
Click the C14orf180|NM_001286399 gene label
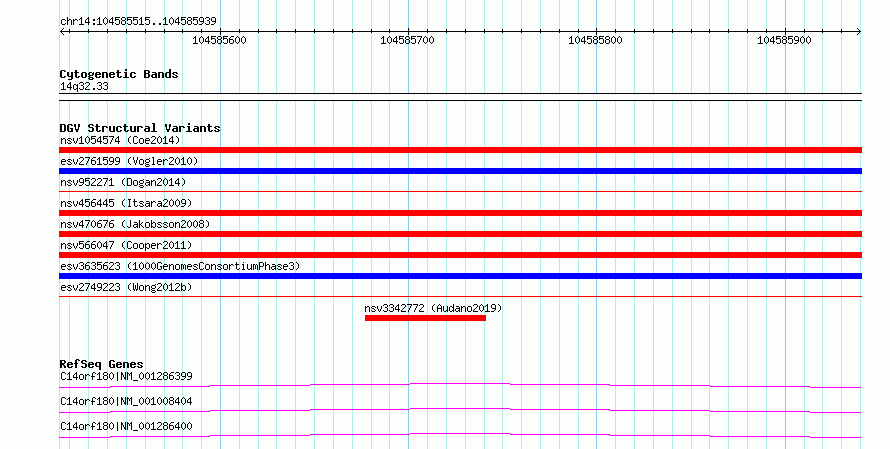pos(126,376)
